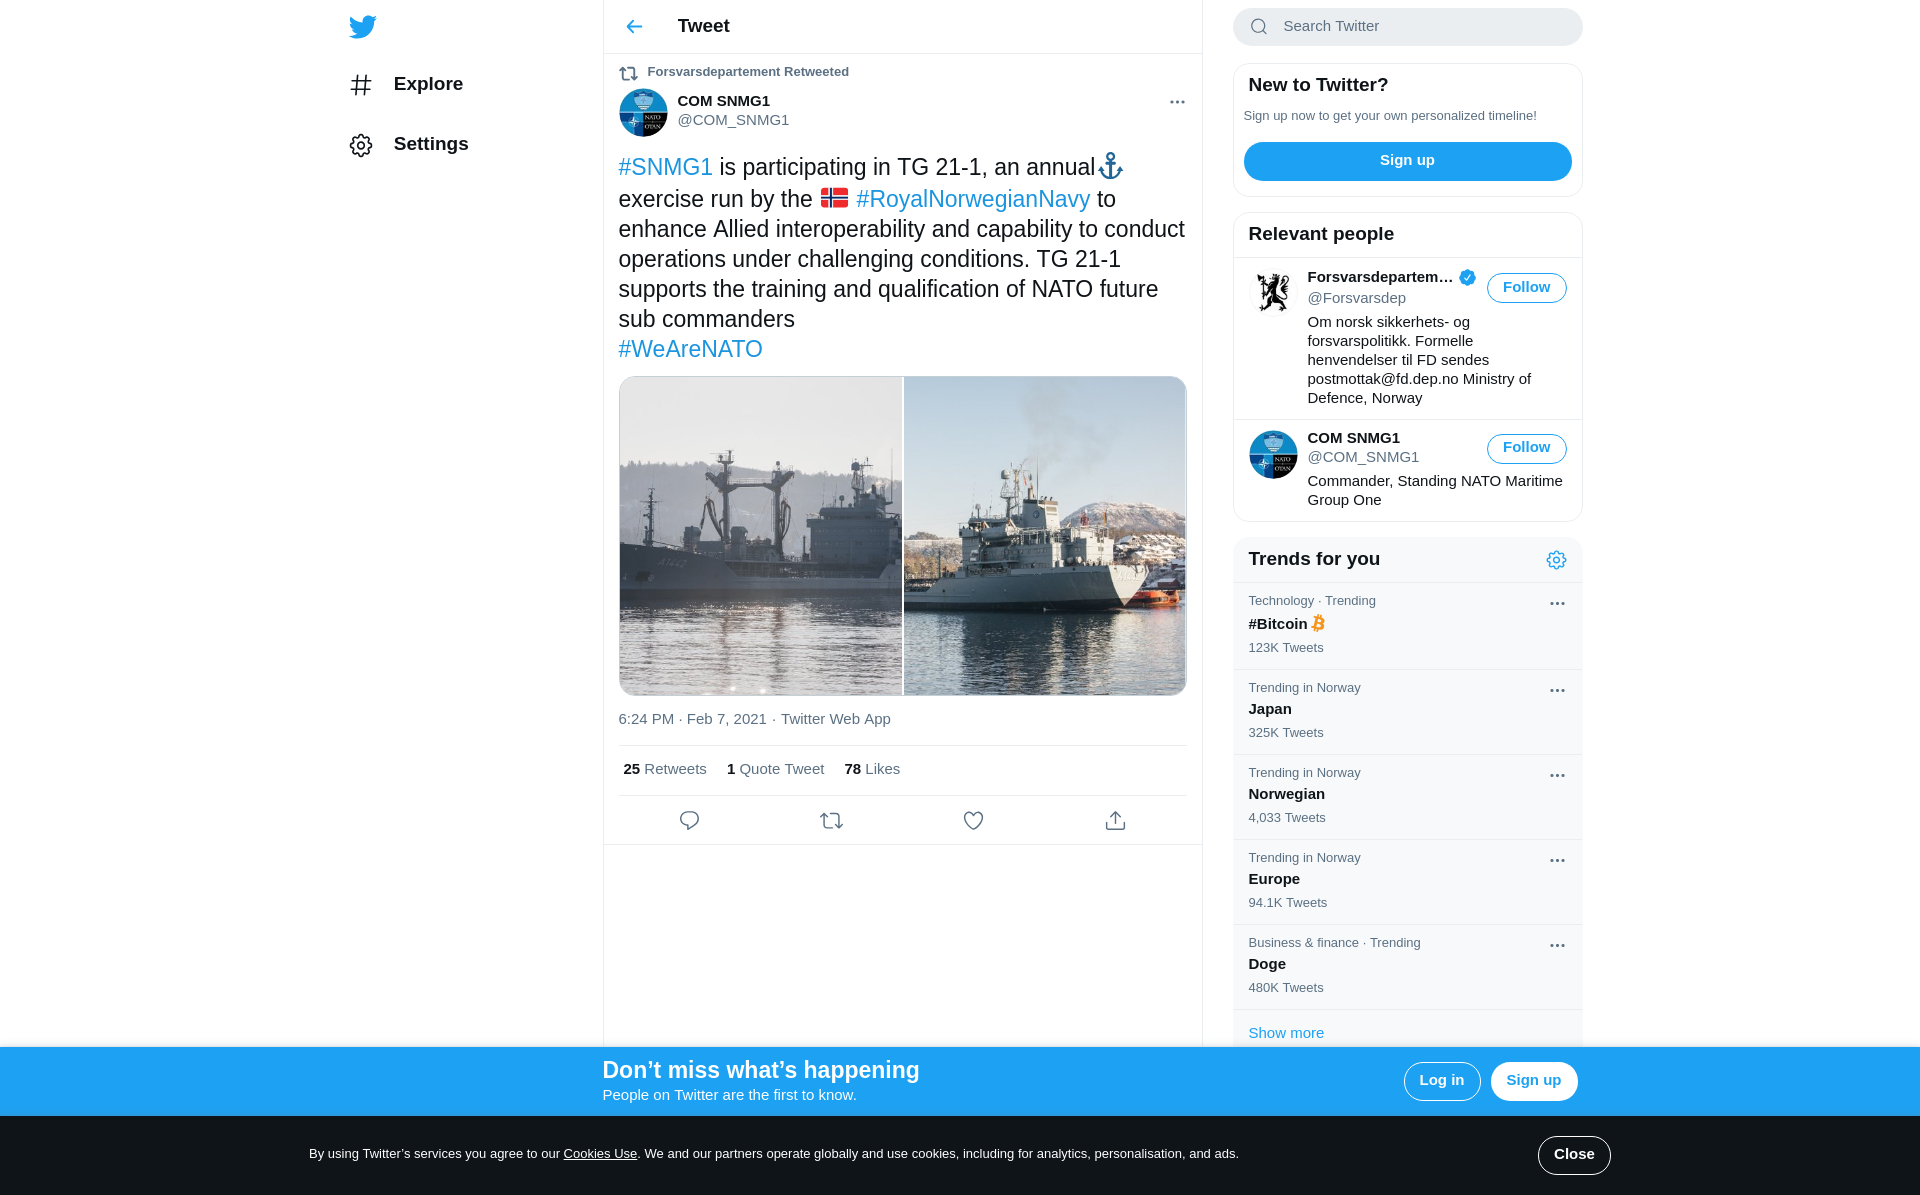This screenshot has height=1195, width=1920.
Task: Click the #RoyalNorwegianNavy hashtag link
Action: [x=973, y=199]
